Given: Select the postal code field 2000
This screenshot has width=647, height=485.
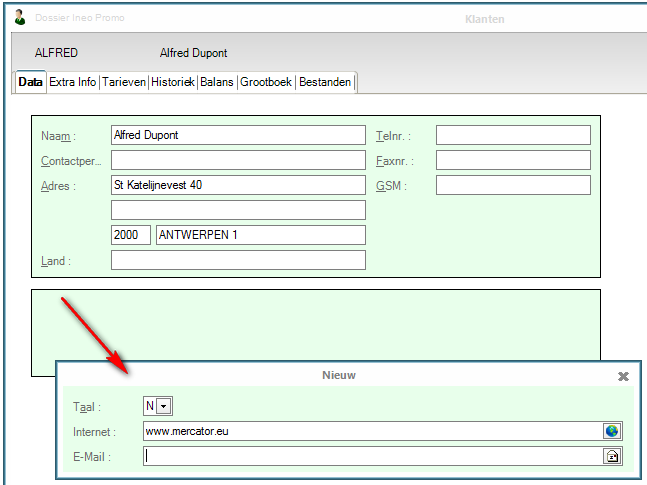Looking at the screenshot, I should click(x=130, y=235).
